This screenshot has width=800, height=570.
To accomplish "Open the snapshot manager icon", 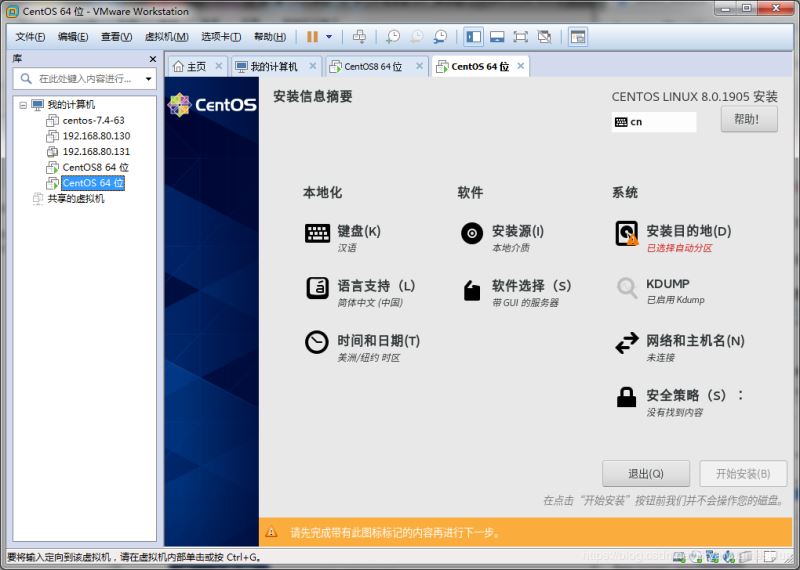I will [440, 37].
